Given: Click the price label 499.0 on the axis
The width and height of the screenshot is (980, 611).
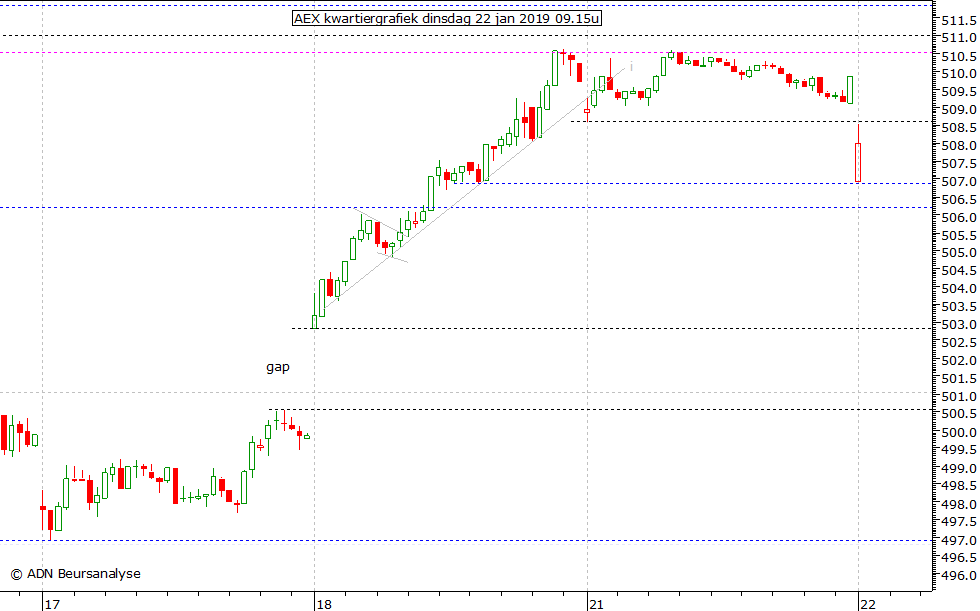Looking at the screenshot, I should click(x=959, y=468).
